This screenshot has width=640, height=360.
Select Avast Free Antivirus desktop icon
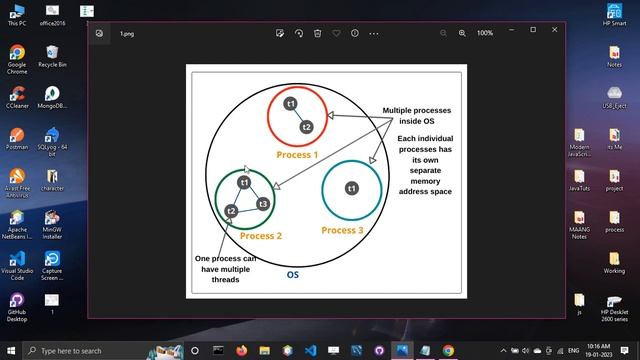coord(17,183)
